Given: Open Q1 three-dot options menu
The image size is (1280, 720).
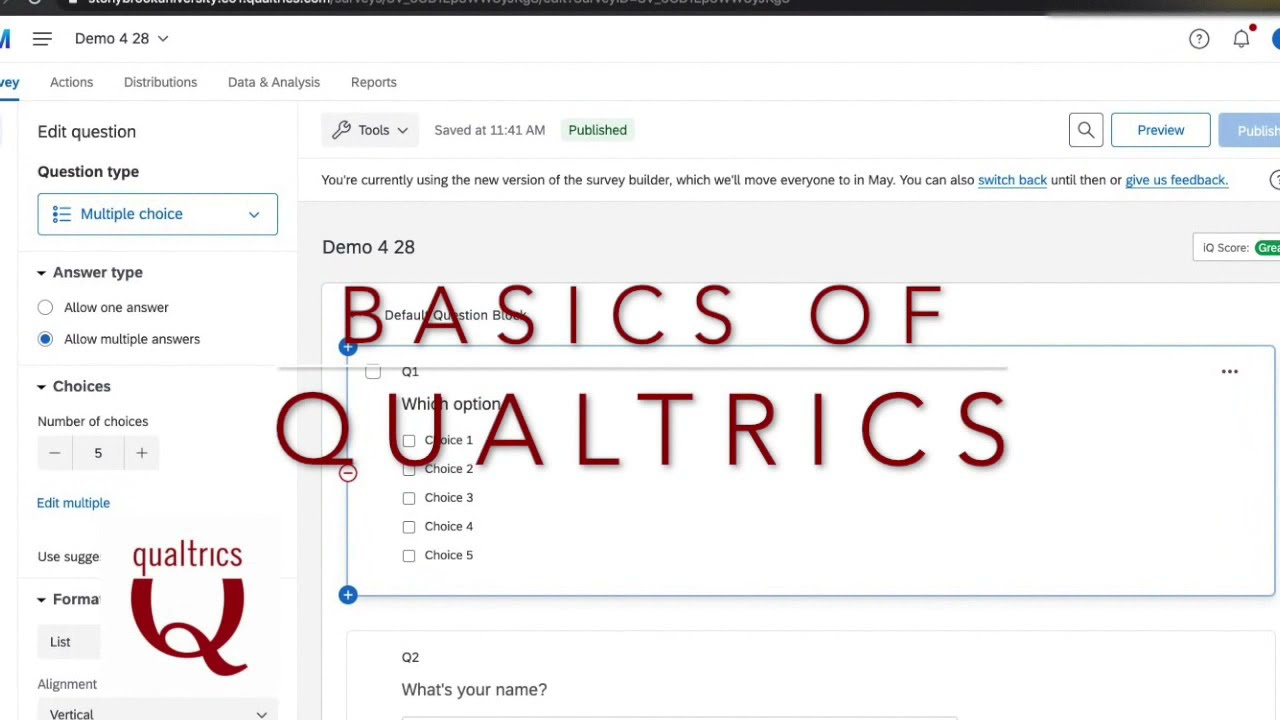Looking at the screenshot, I should click(x=1230, y=372).
